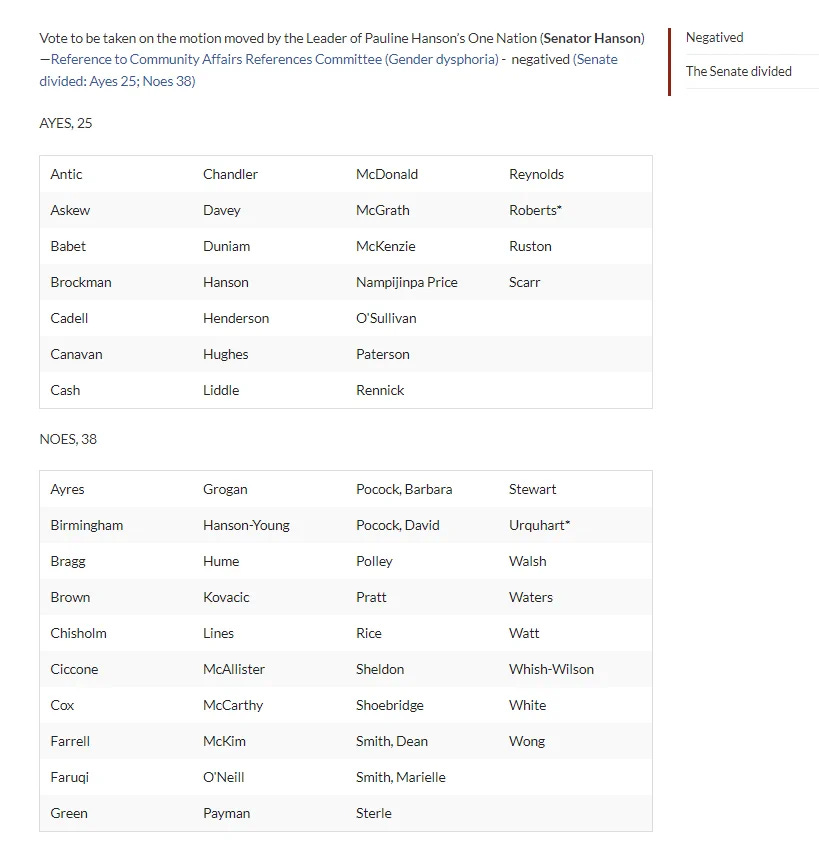Select 'Brown' in the Noes table
The image size is (819, 847).
point(70,597)
